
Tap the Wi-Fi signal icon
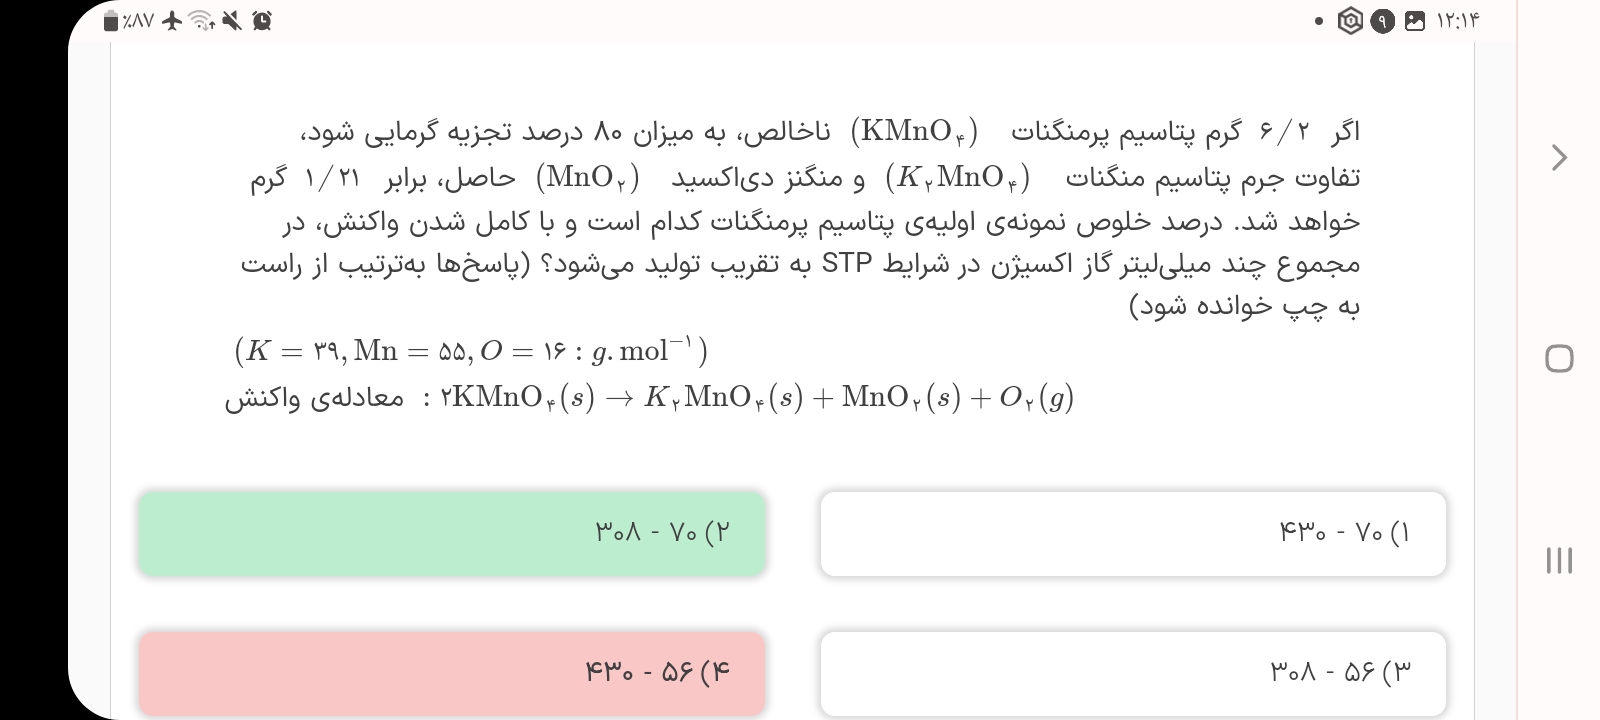tap(202, 20)
